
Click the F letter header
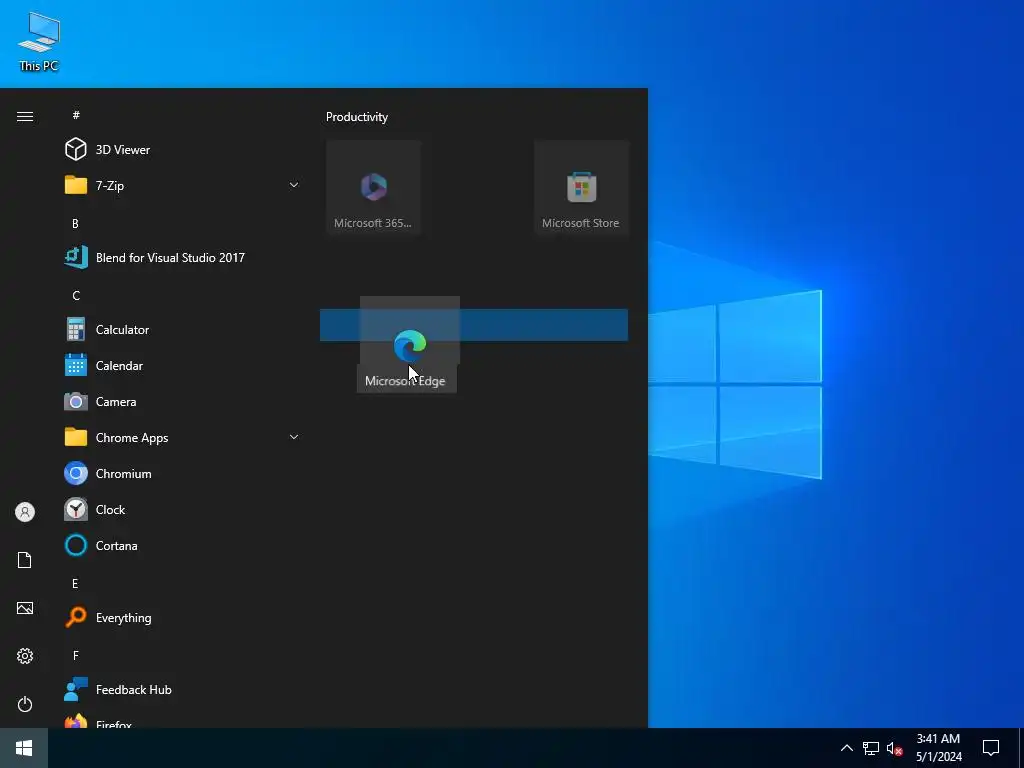(75, 655)
